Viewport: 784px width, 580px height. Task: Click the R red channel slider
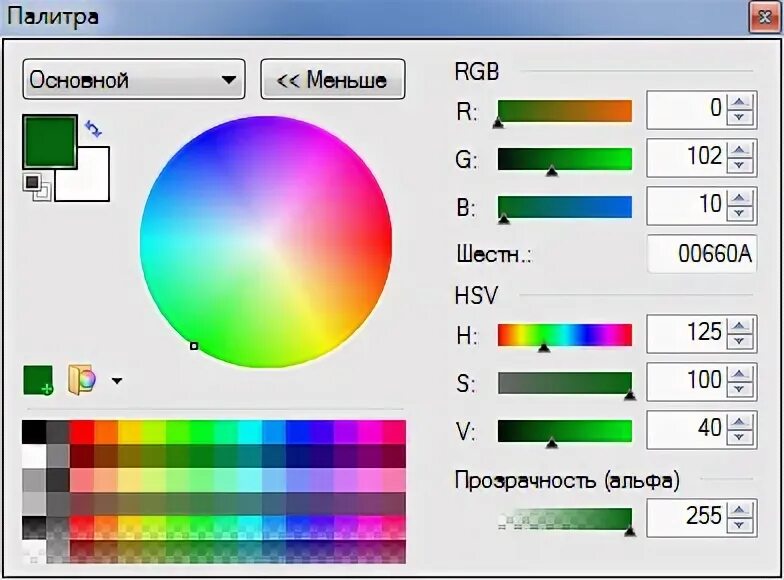tap(564, 112)
